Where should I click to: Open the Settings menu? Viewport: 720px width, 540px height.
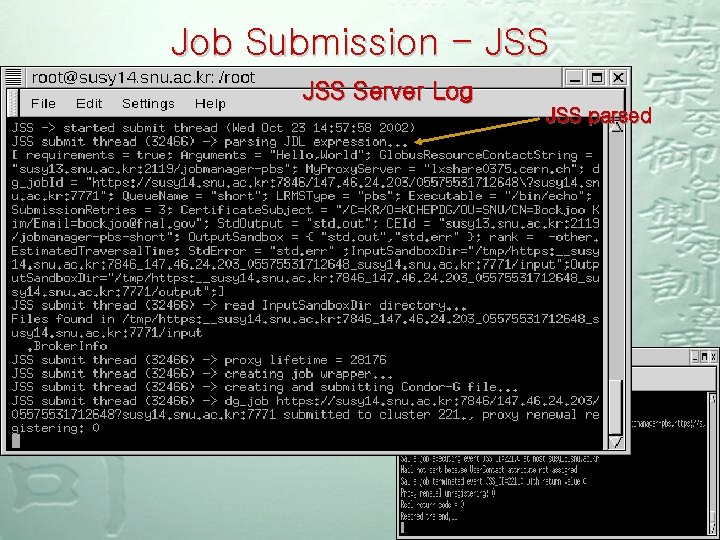click(148, 104)
